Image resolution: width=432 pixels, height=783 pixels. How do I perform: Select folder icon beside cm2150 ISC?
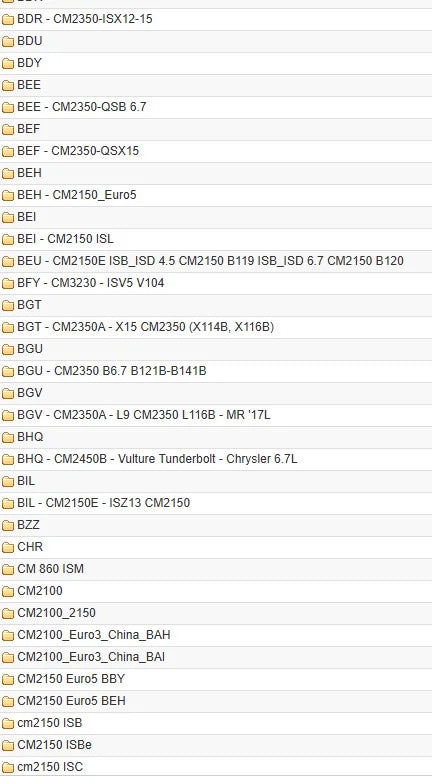click(8, 767)
